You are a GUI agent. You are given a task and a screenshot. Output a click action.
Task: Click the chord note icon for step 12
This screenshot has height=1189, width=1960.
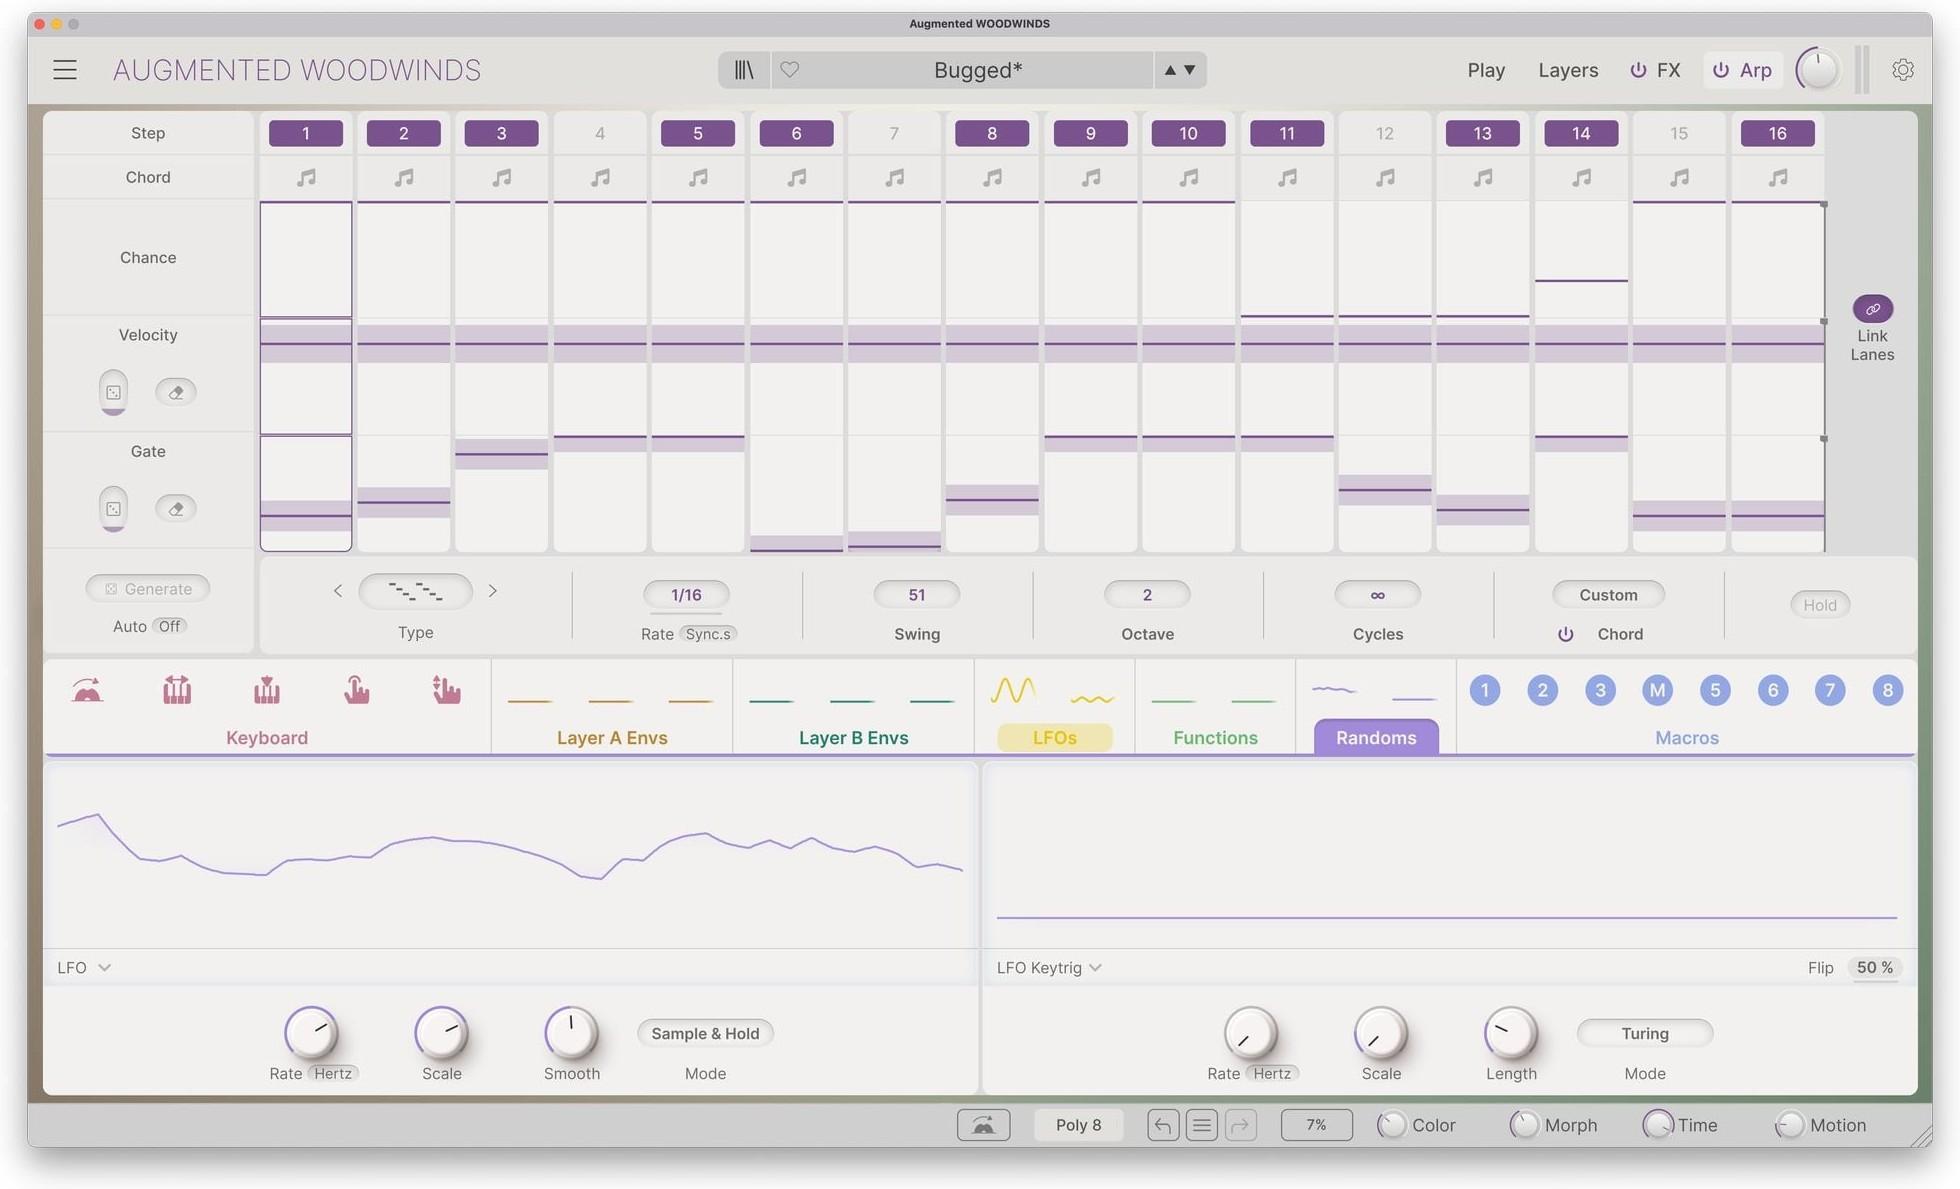[x=1385, y=177]
